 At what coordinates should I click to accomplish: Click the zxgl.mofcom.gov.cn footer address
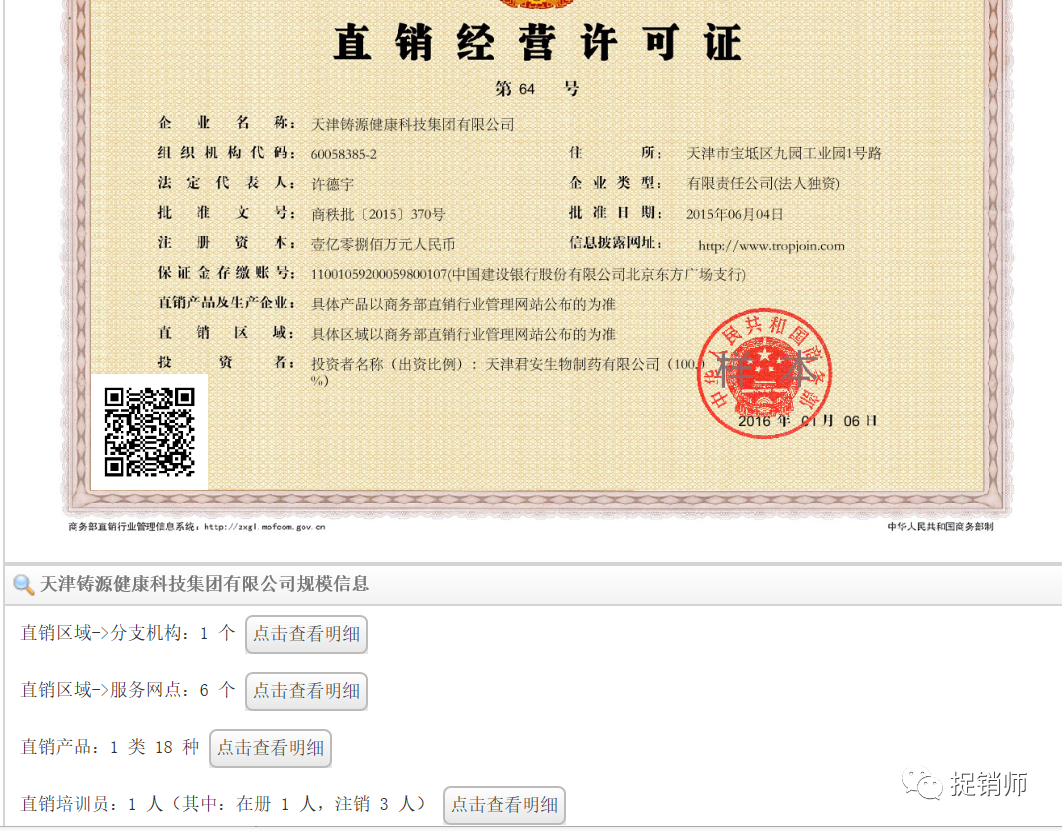(x=264, y=527)
